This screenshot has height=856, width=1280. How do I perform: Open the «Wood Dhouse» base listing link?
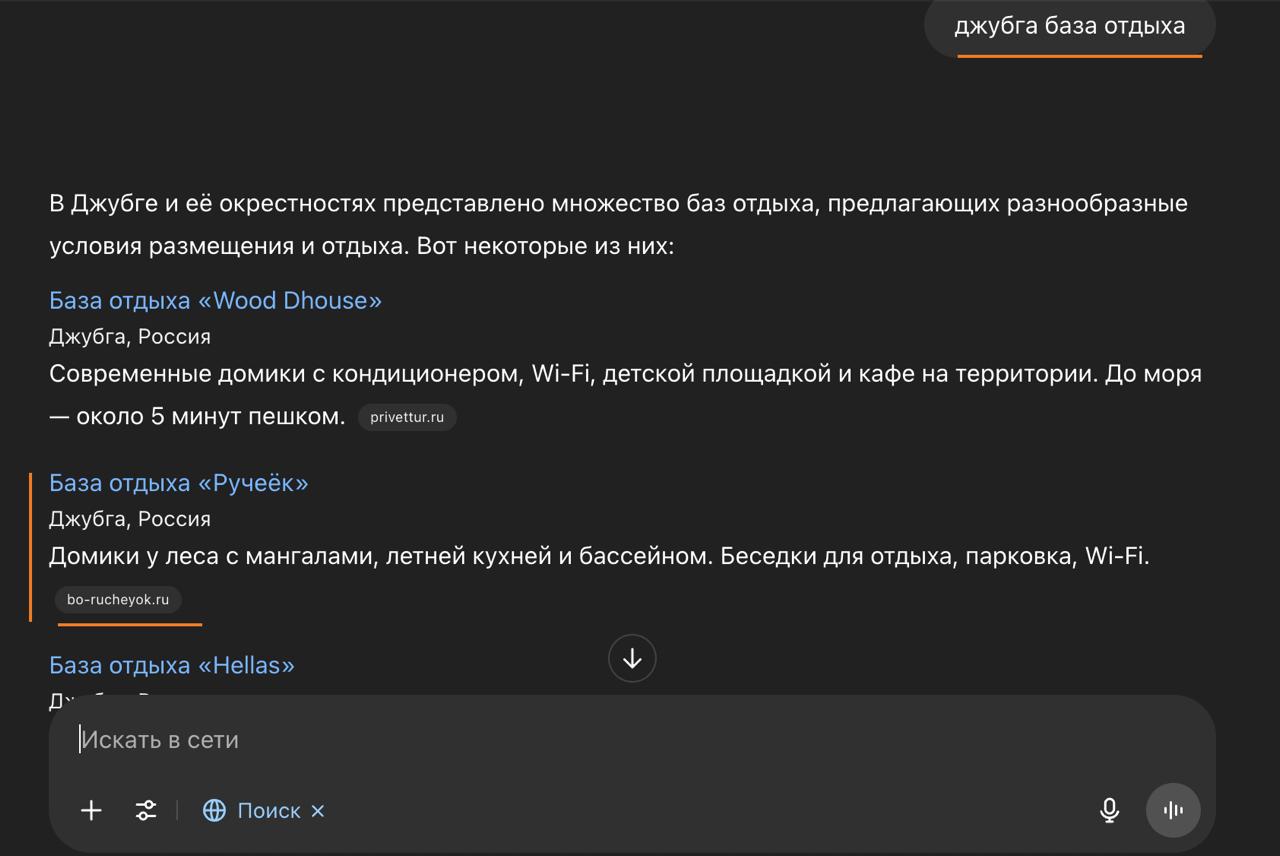point(214,300)
